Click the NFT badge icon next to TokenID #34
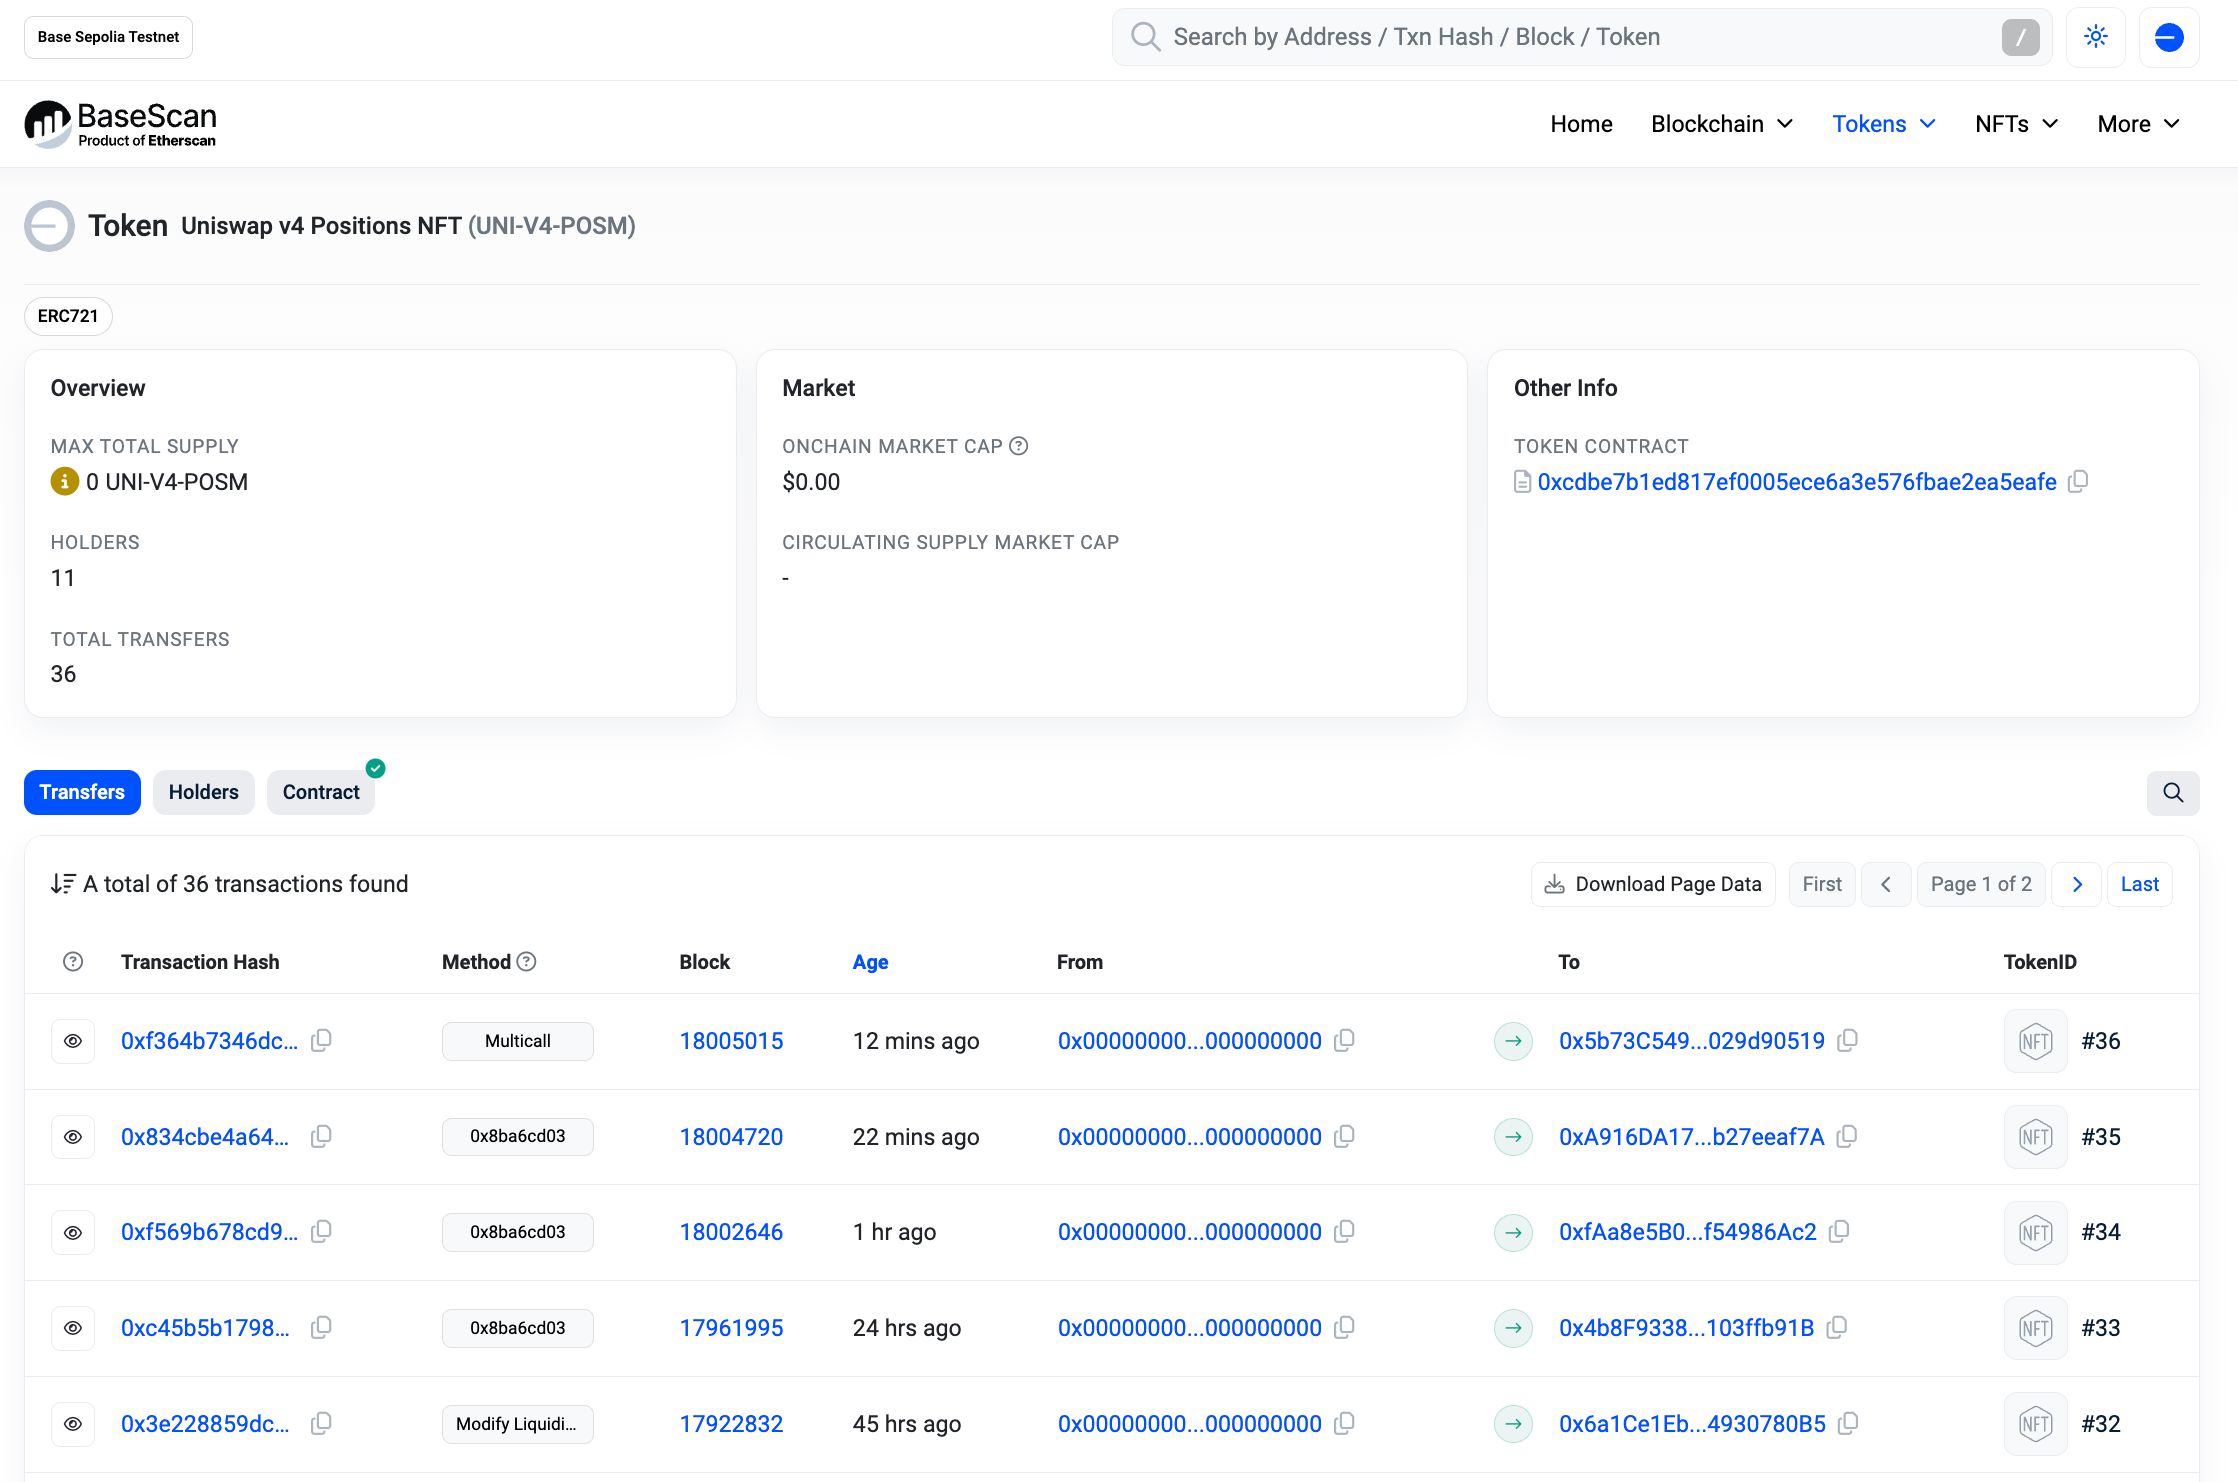Screen dimensions: 2238x1482 point(2036,1232)
